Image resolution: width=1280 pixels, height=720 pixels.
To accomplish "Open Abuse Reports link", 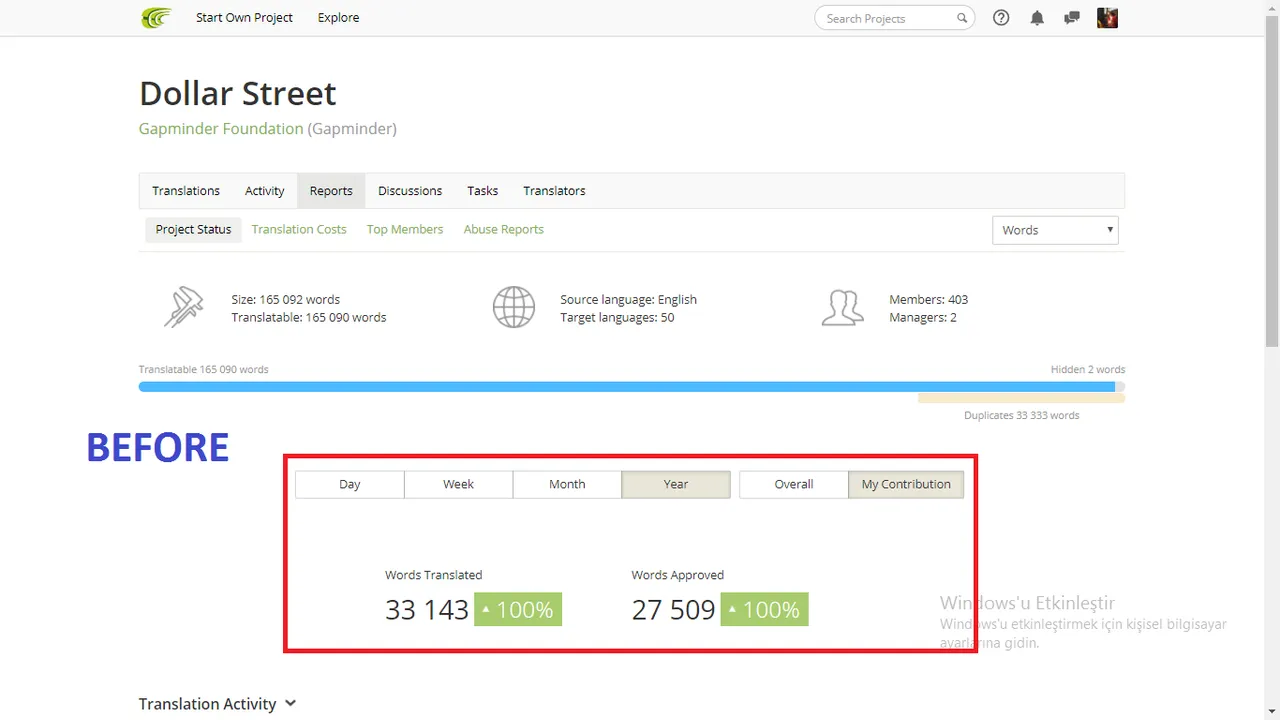I will [504, 229].
